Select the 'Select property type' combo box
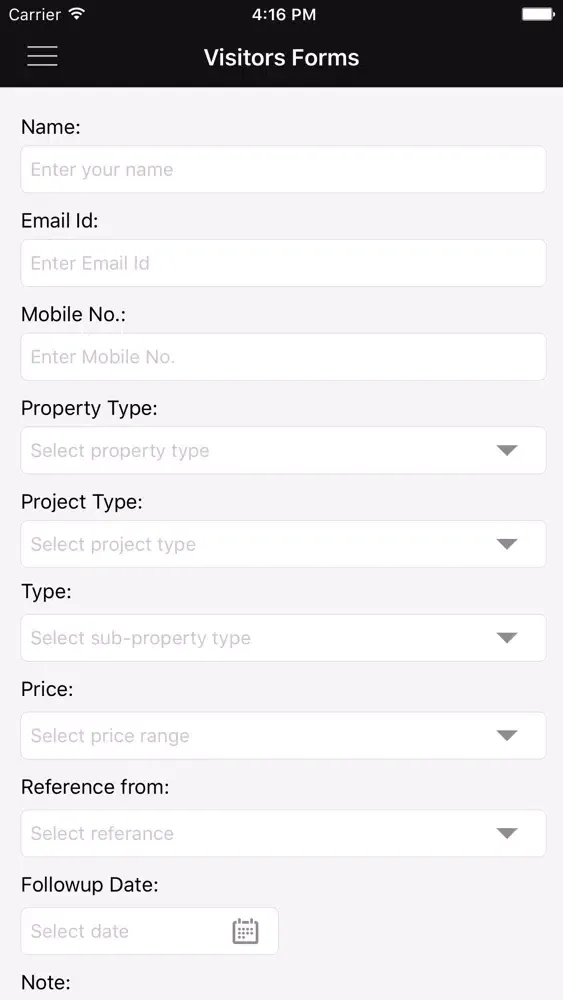Image resolution: width=563 pixels, height=1000 pixels. click(x=283, y=450)
